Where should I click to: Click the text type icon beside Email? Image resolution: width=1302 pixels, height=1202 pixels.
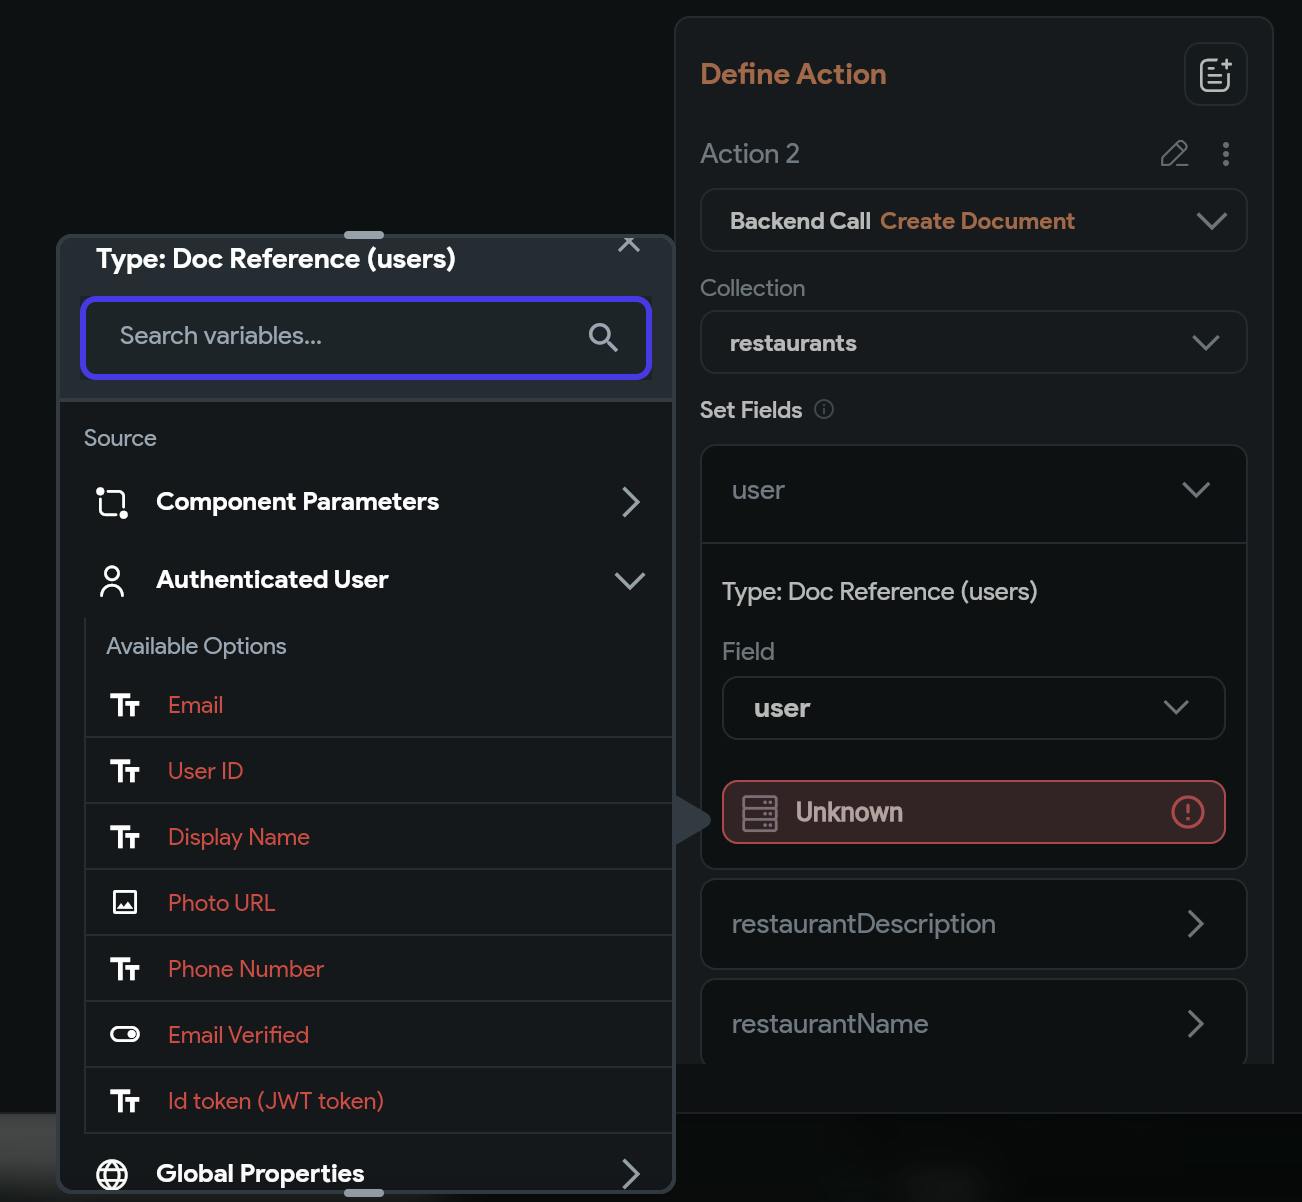coord(125,705)
